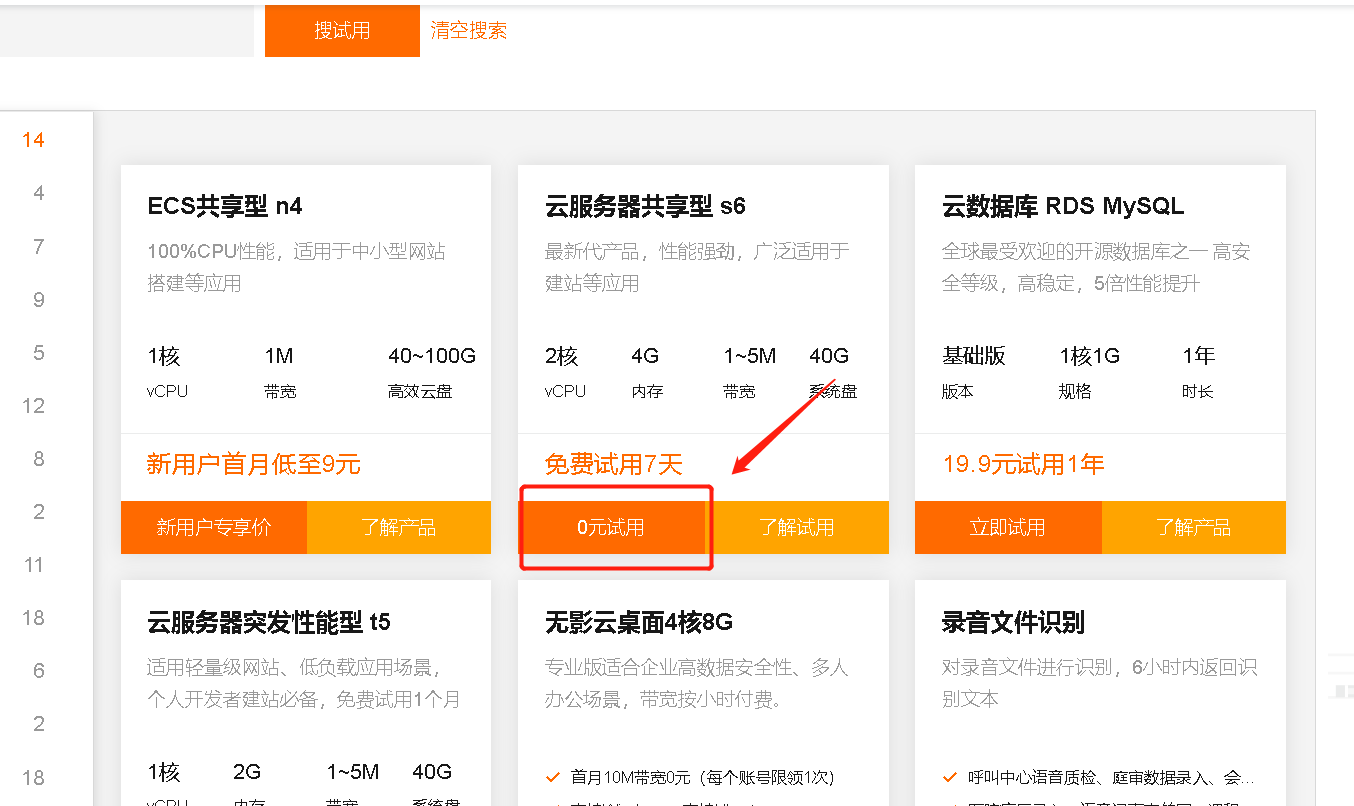
Task: Click the 呼叫中心语音质检 bullet text
Action: 1112,777
